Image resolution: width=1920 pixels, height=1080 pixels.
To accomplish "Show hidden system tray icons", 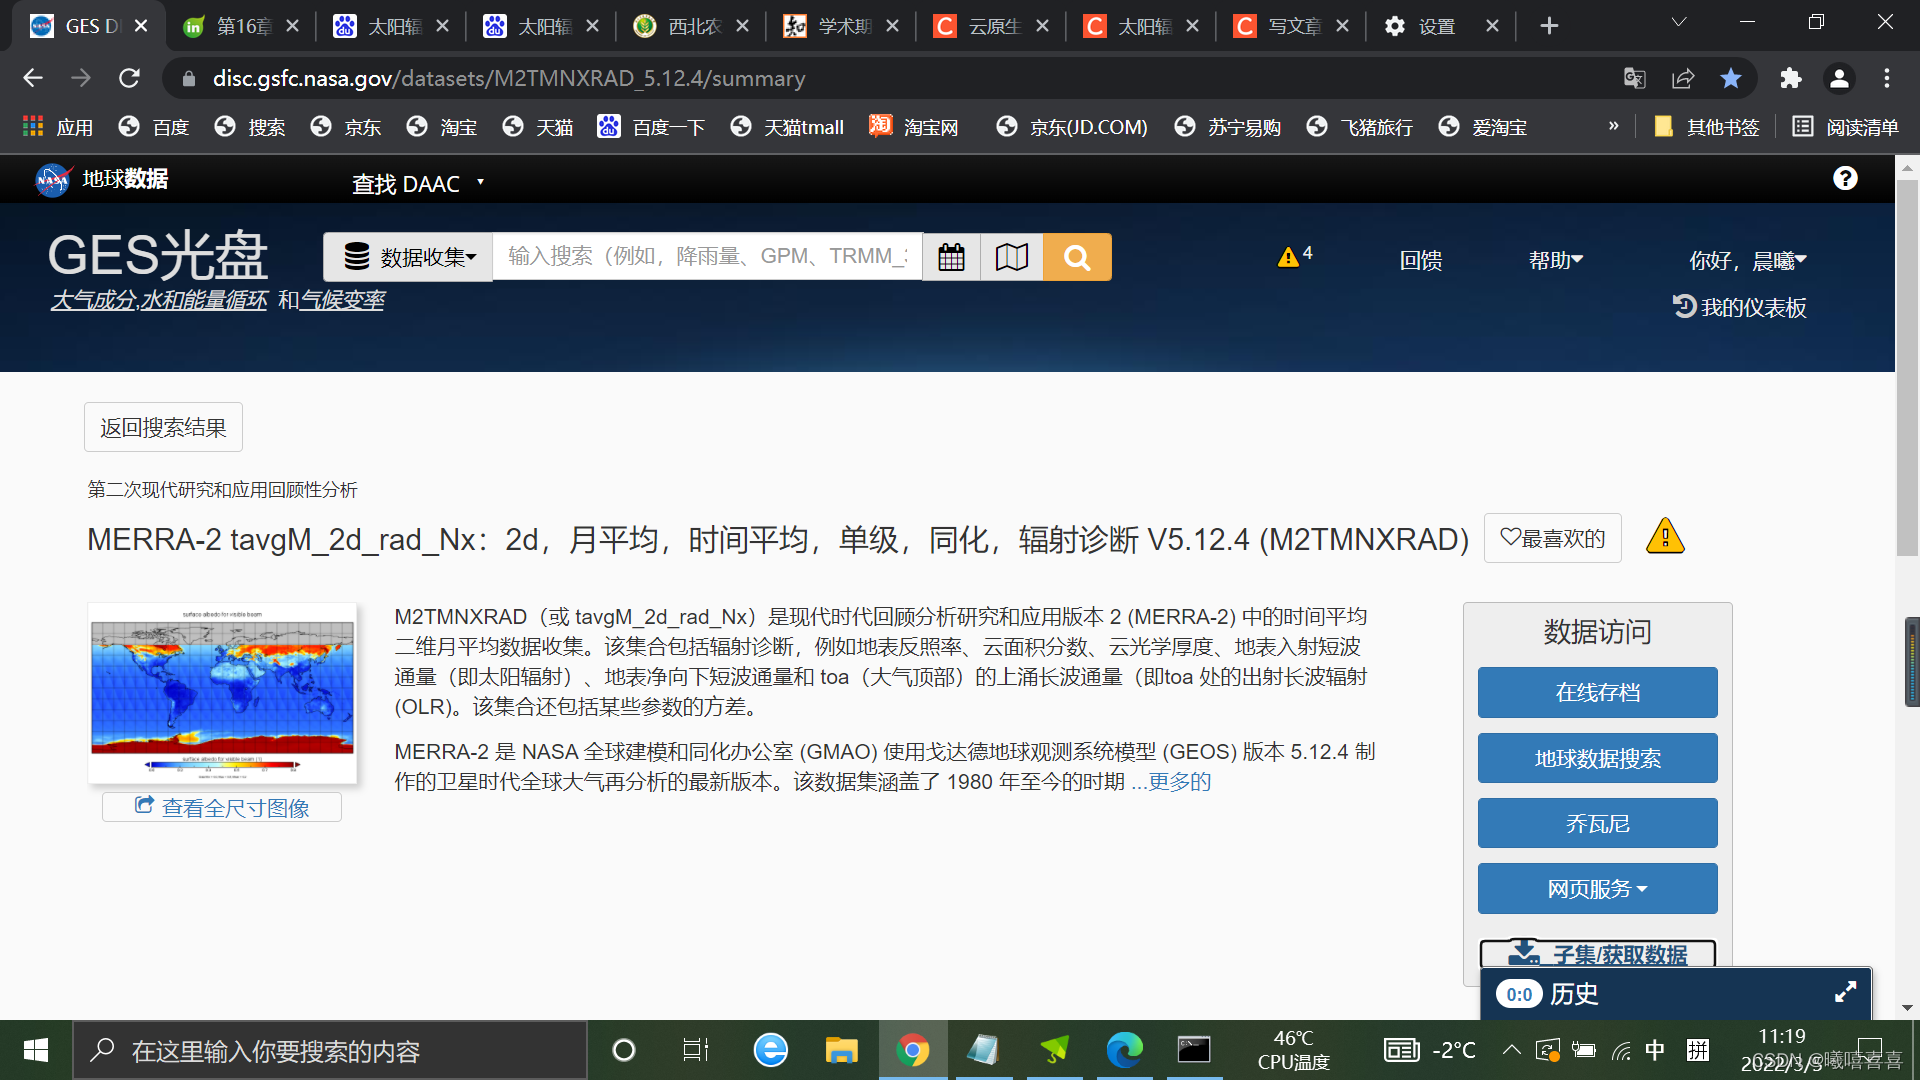I will [1511, 1050].
